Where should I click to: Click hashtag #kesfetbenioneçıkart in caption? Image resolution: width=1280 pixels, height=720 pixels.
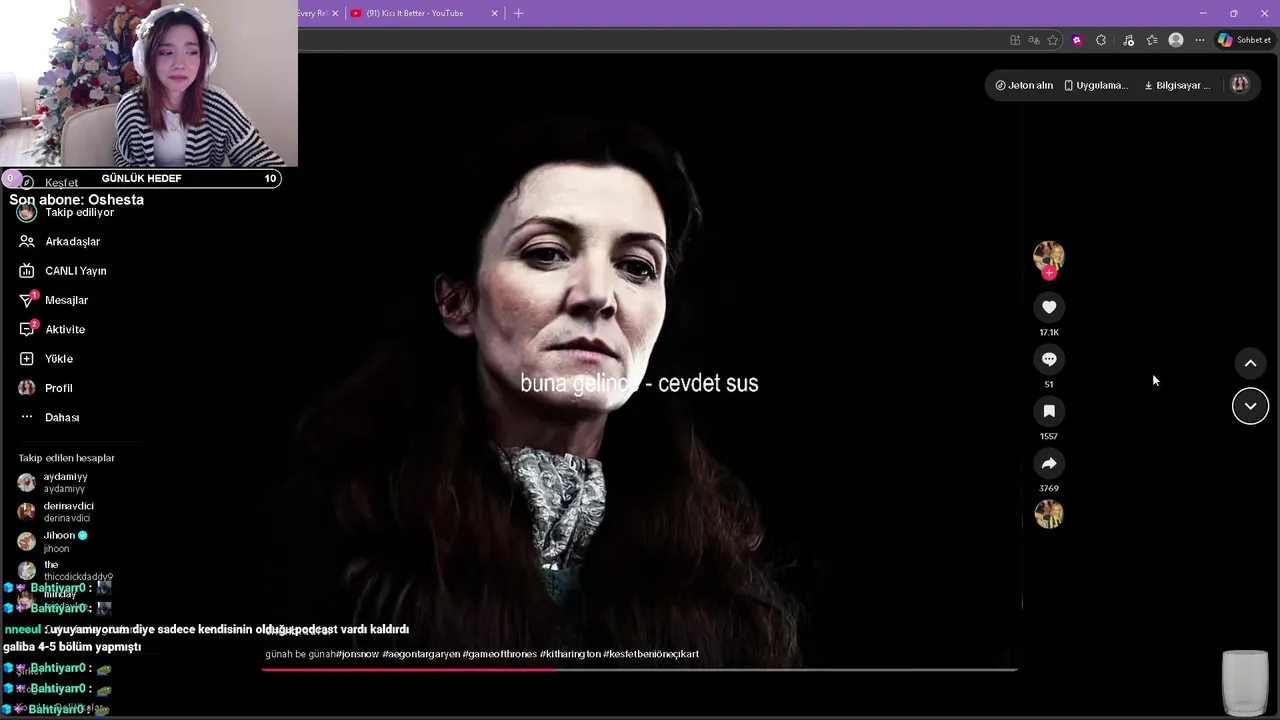click(x=651, y=654)
